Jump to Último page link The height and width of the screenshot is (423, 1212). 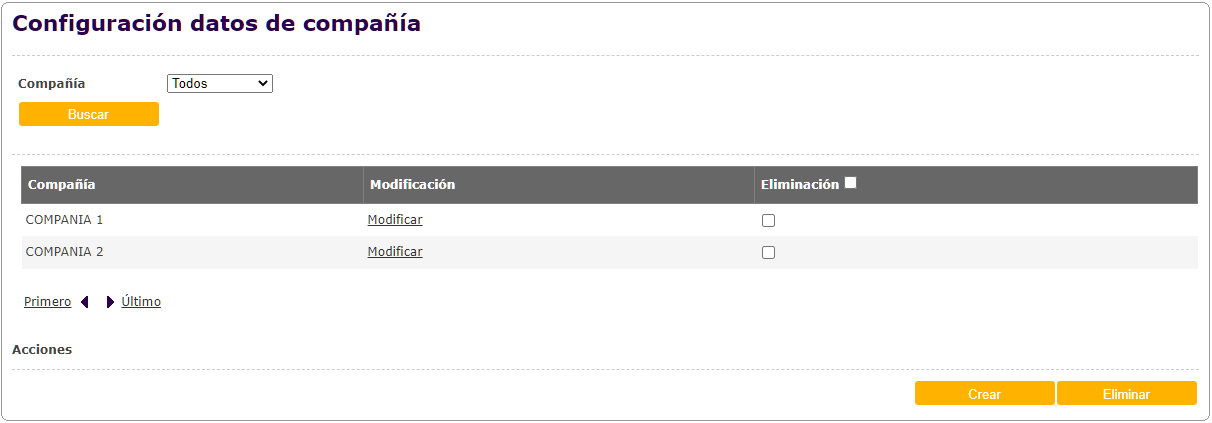[141, 302]
